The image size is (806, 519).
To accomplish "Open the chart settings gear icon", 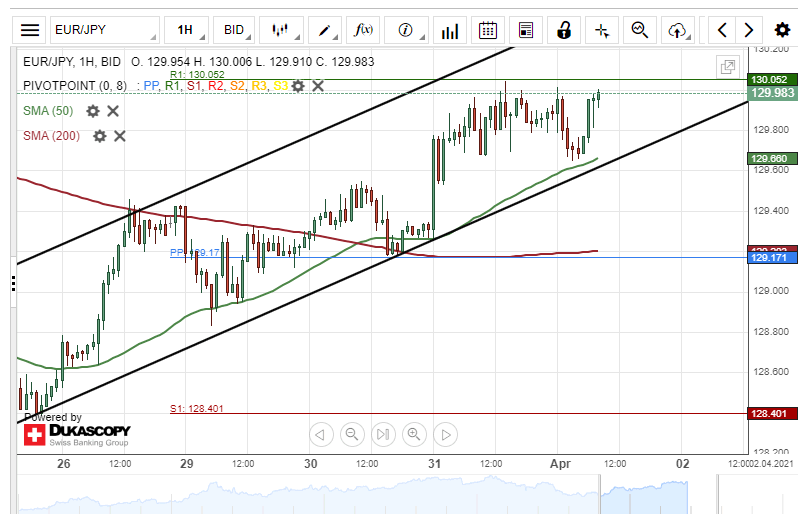I will [782, 30].
